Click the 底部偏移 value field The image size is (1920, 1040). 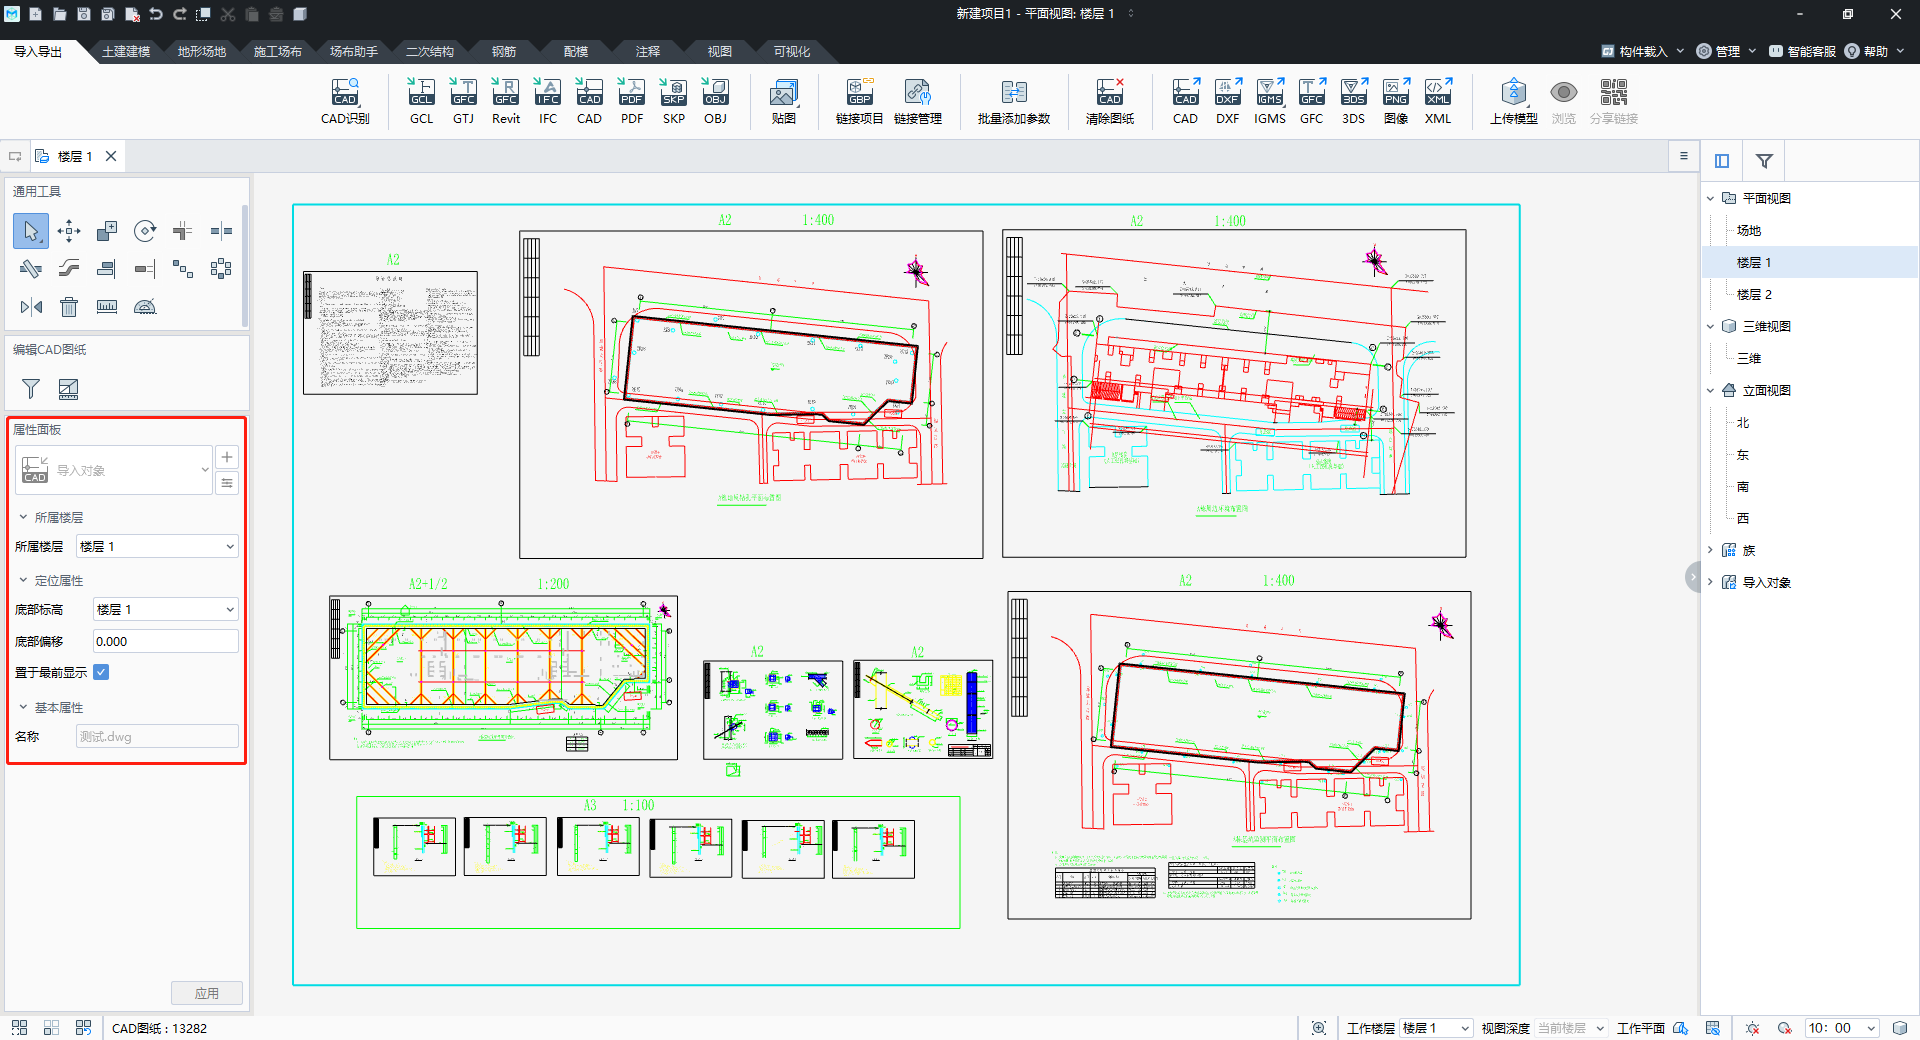pos(166,641)
